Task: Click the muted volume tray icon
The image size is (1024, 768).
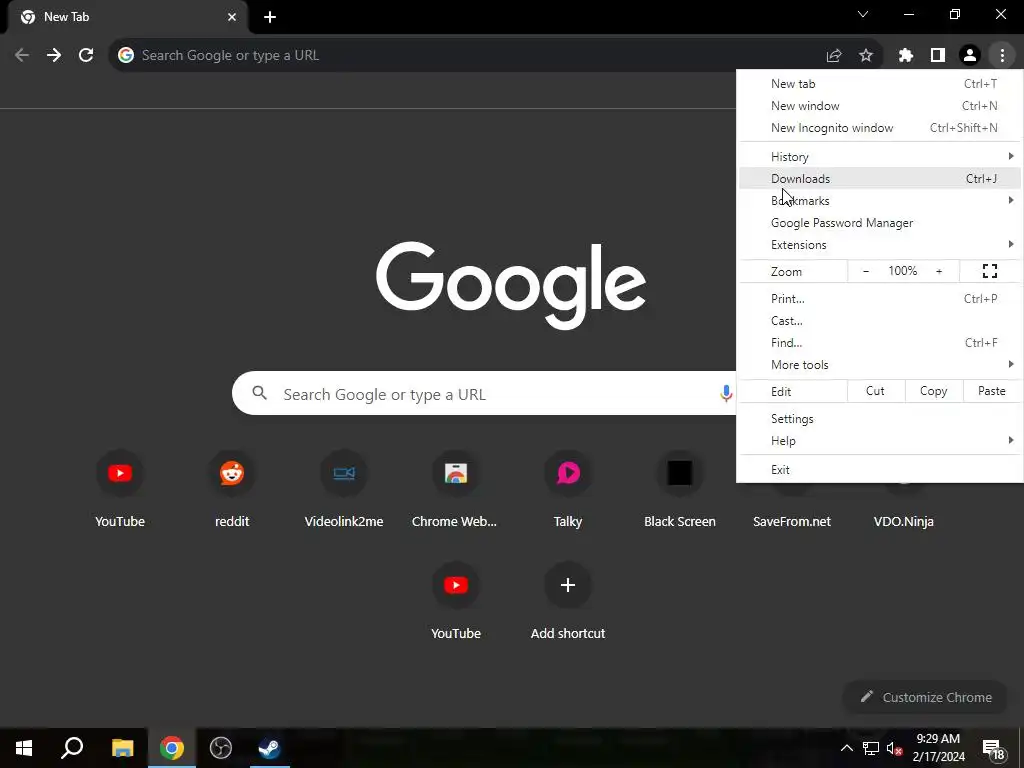Action: pos(894,748)
